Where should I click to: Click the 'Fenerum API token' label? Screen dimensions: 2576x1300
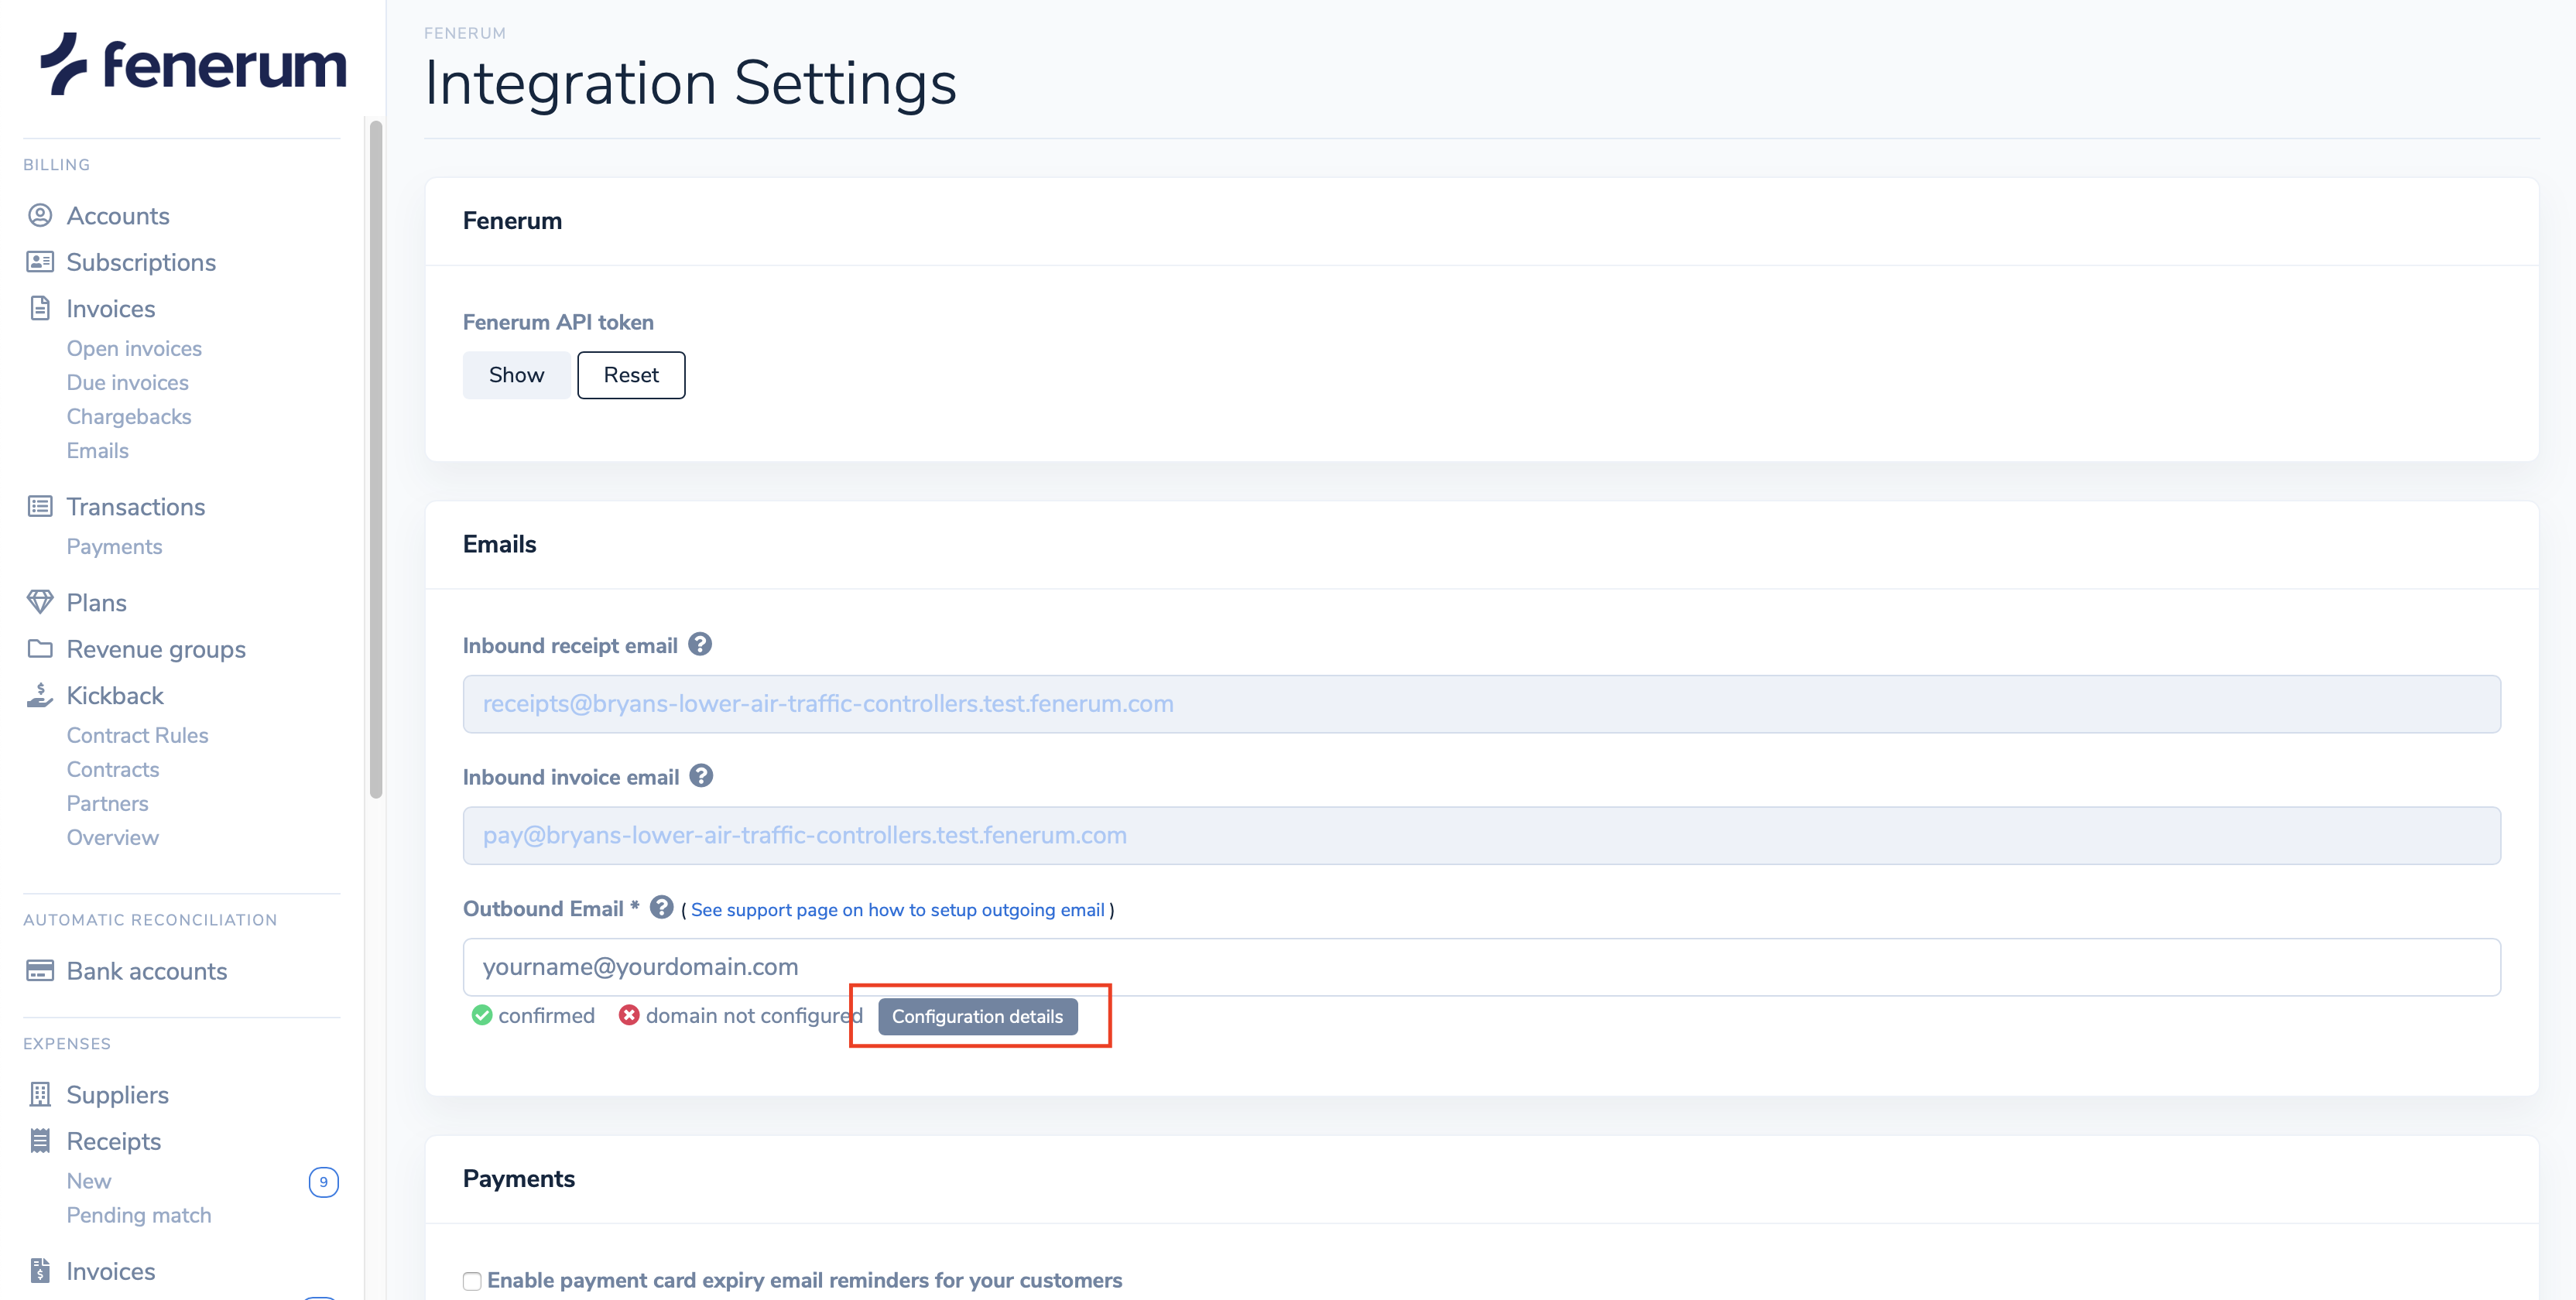pyautogui.click(x=558, y=322)
